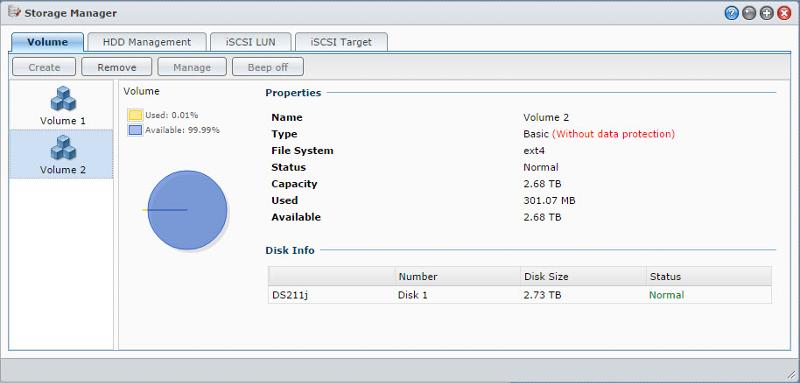800x383 pixels.
Task: Click the Beep off button
Action: [x=268, y=67]
